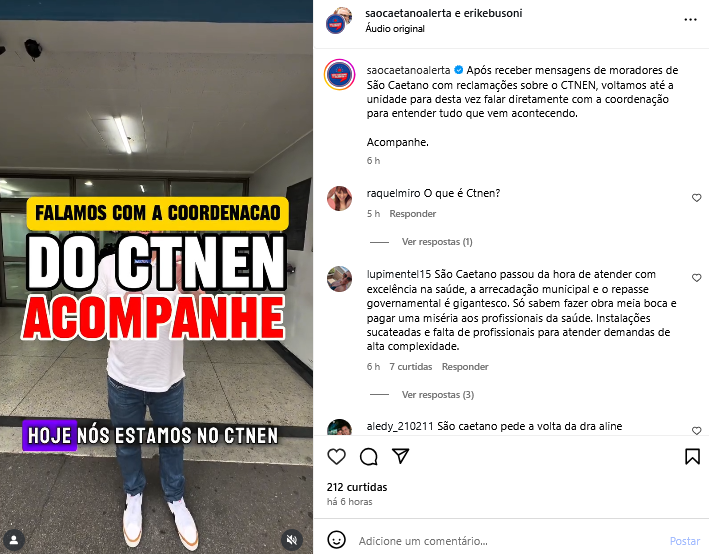Like raquelmiro's comment
This screenshot has height=554, width=709.
click(696, 198)
